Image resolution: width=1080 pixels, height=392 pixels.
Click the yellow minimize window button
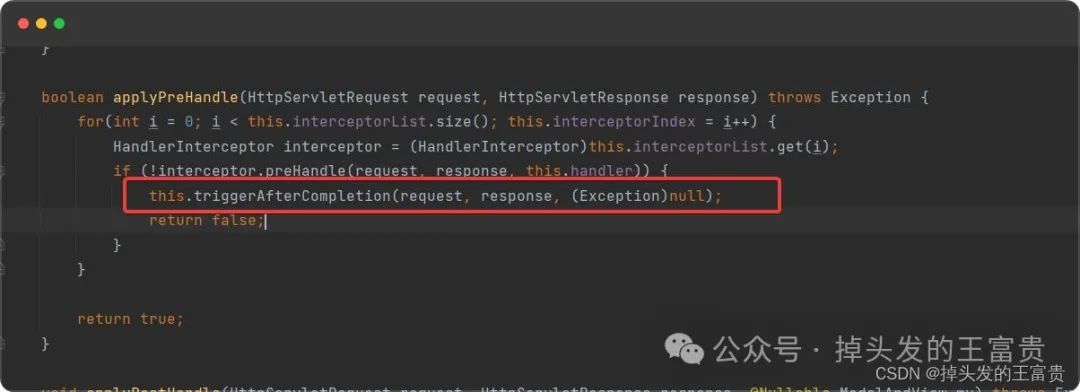click(41, 23)
